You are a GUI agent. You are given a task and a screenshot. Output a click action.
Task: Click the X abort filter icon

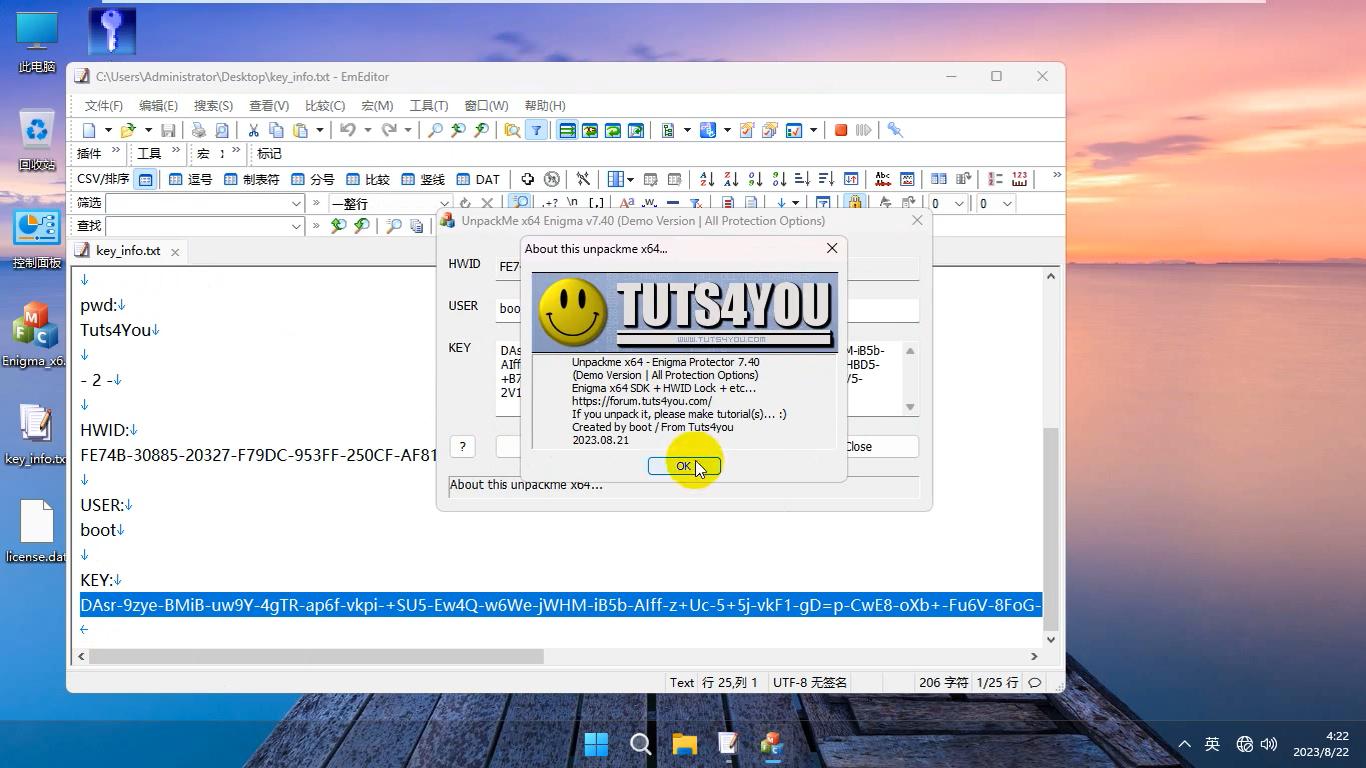point(487,203)
